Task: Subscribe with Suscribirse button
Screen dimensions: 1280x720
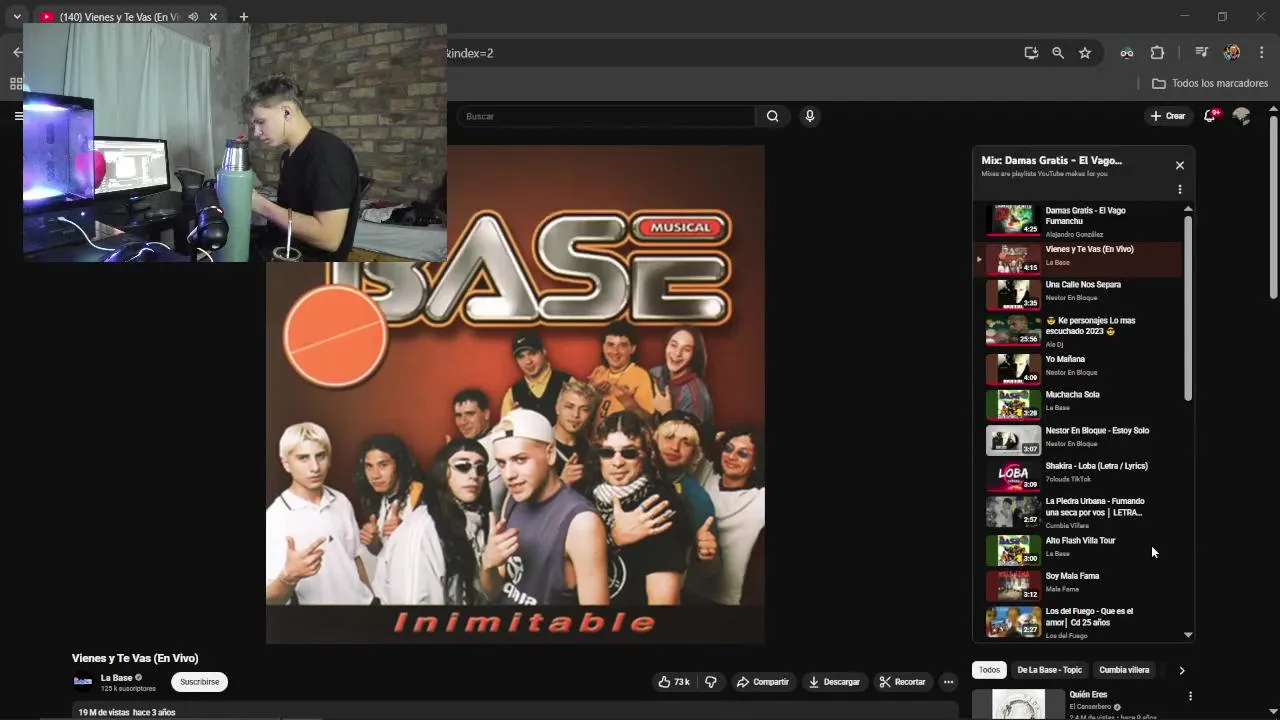Action: (199, 682)
